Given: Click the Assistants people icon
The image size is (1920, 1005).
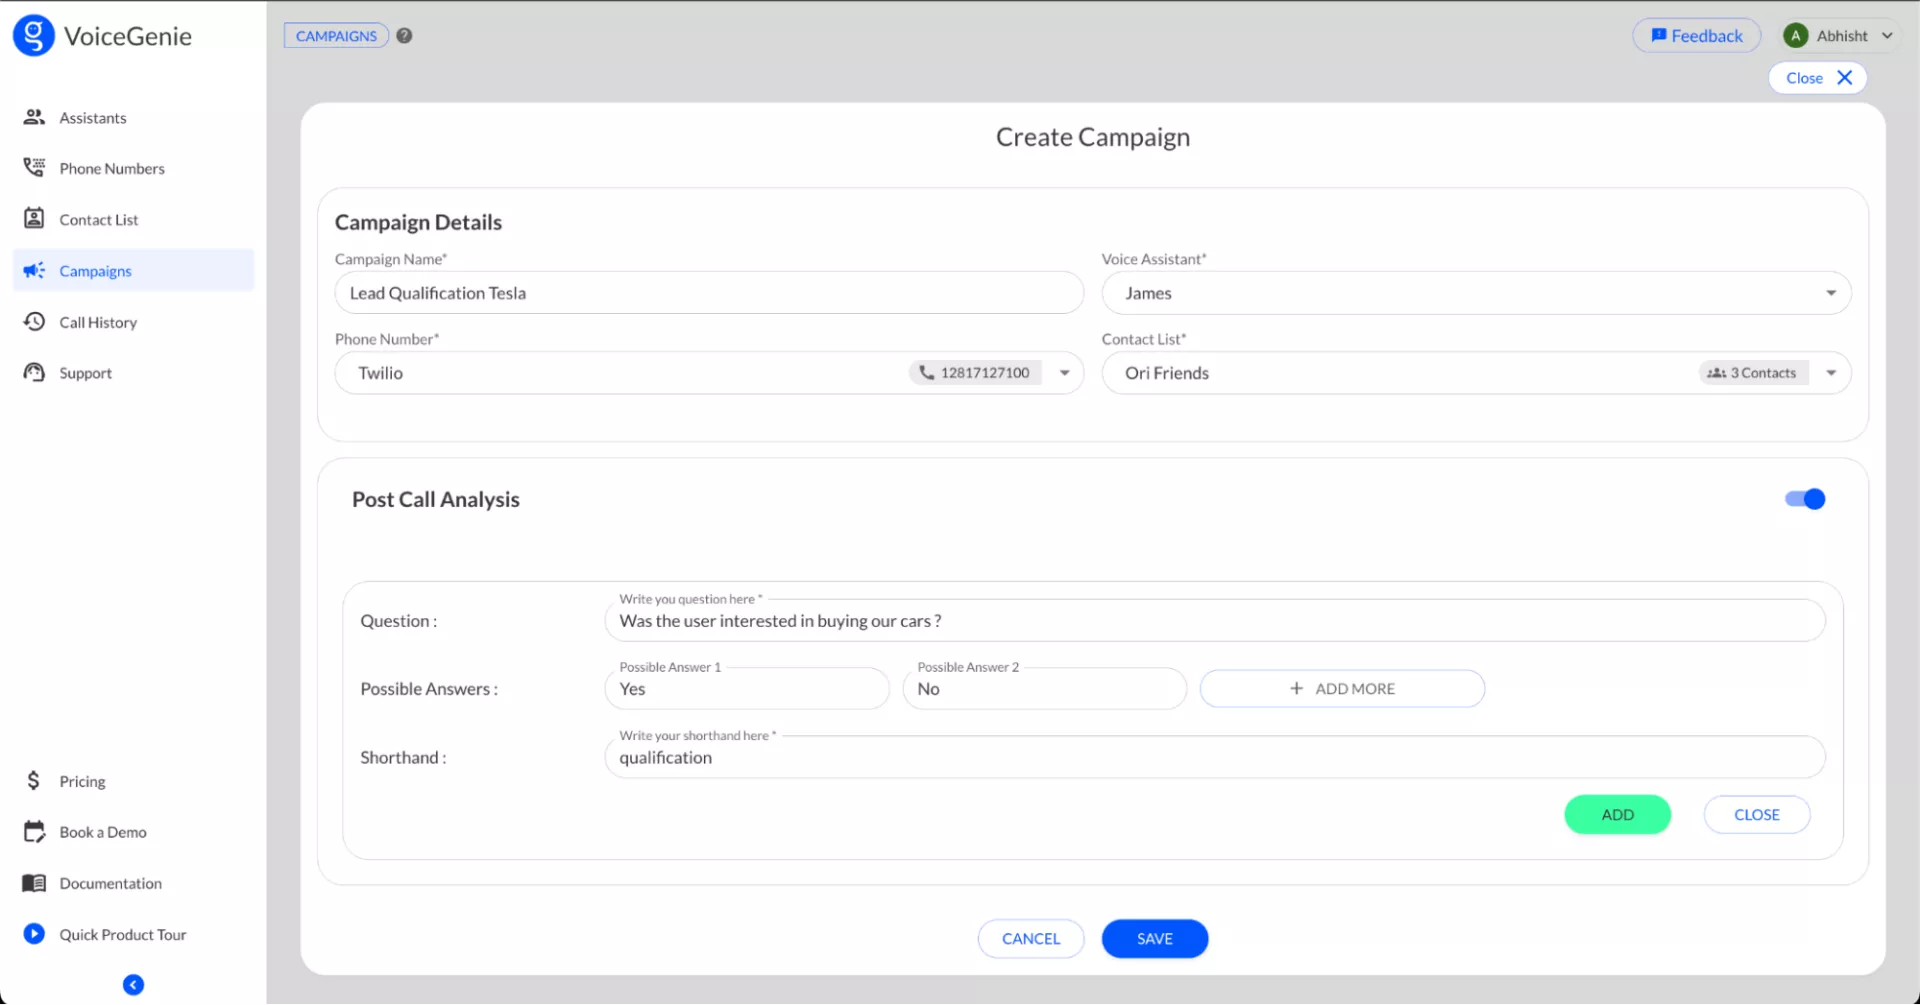Looking at the screenshot, I should click(34, 117).
